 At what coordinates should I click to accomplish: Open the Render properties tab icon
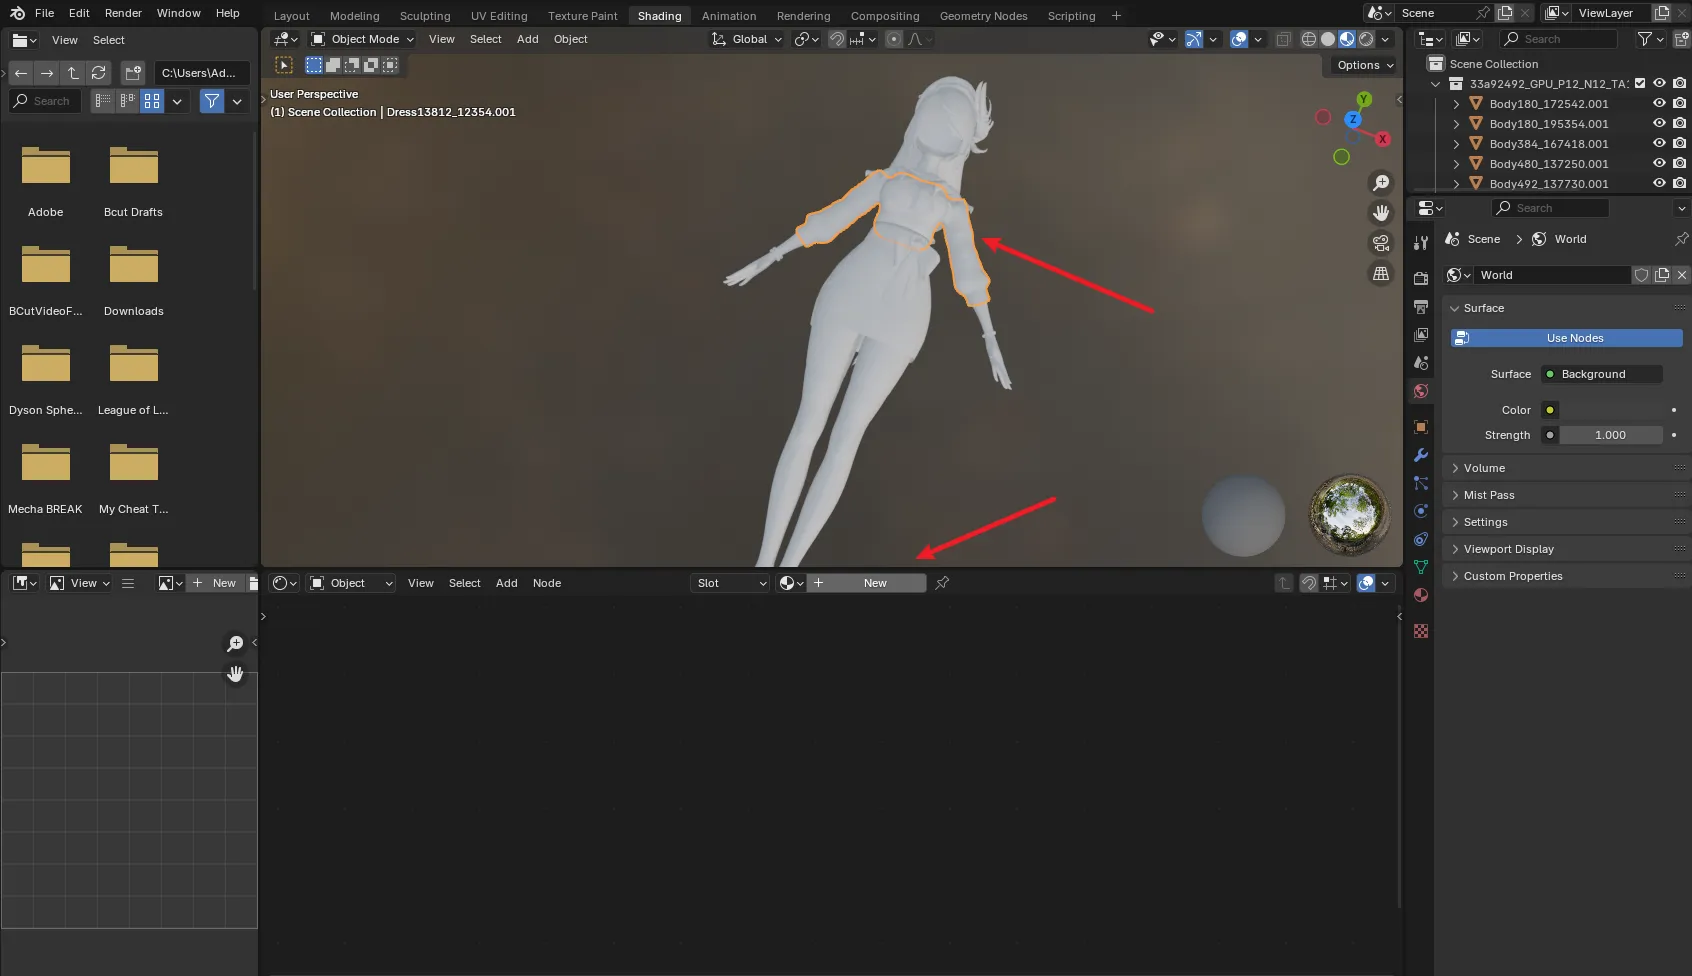pyautogui.click(x=1421, y=278)
